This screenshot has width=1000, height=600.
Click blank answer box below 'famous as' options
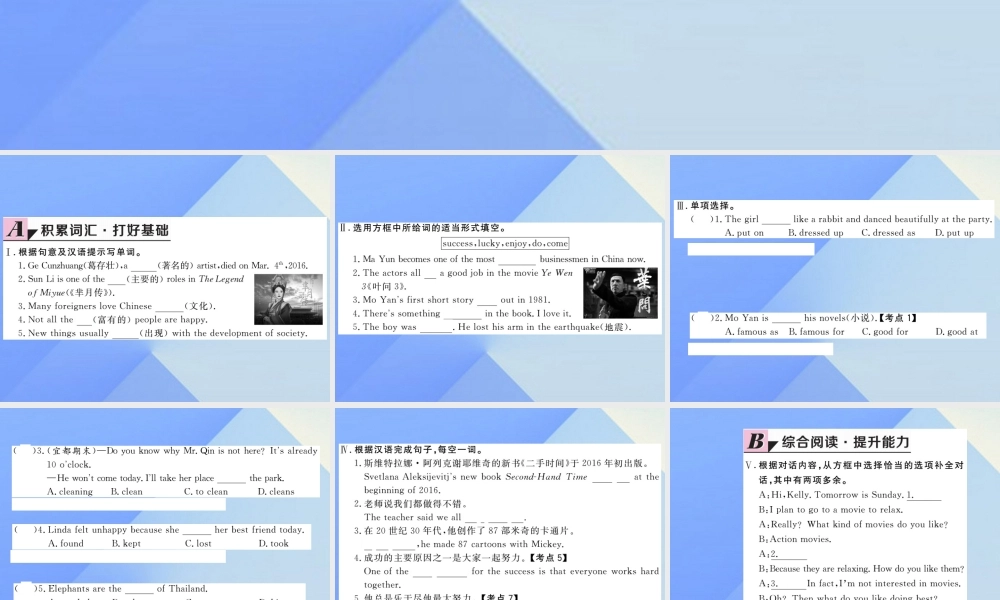(760, 349)
